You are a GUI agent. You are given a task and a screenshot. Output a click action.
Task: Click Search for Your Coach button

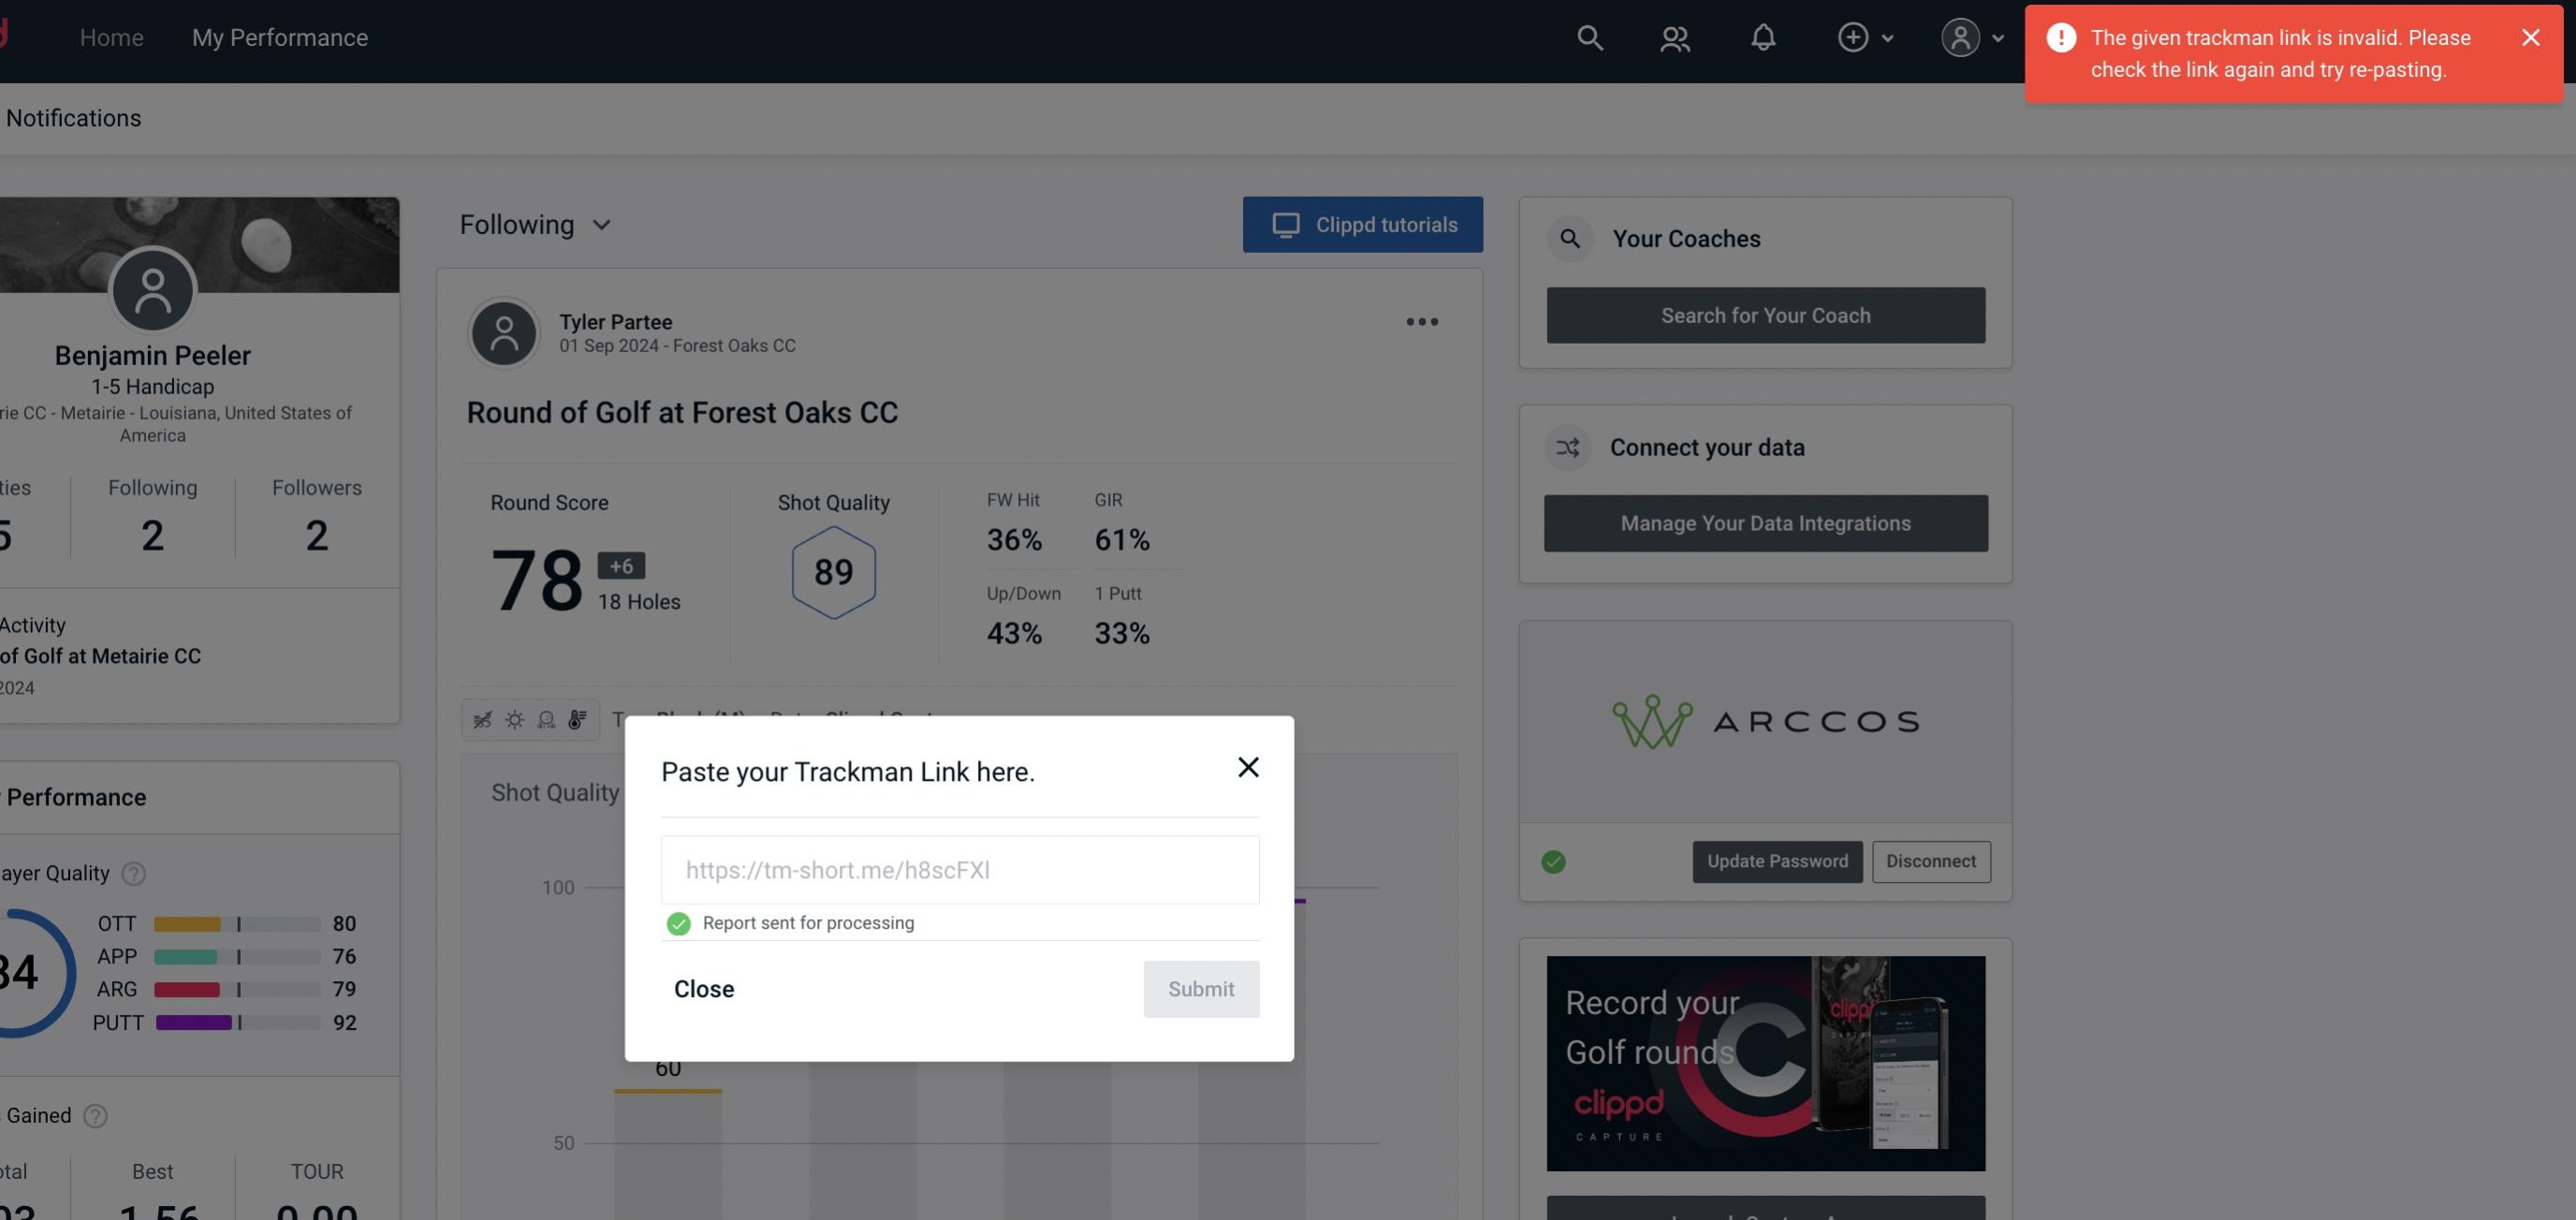point(1766,314)
